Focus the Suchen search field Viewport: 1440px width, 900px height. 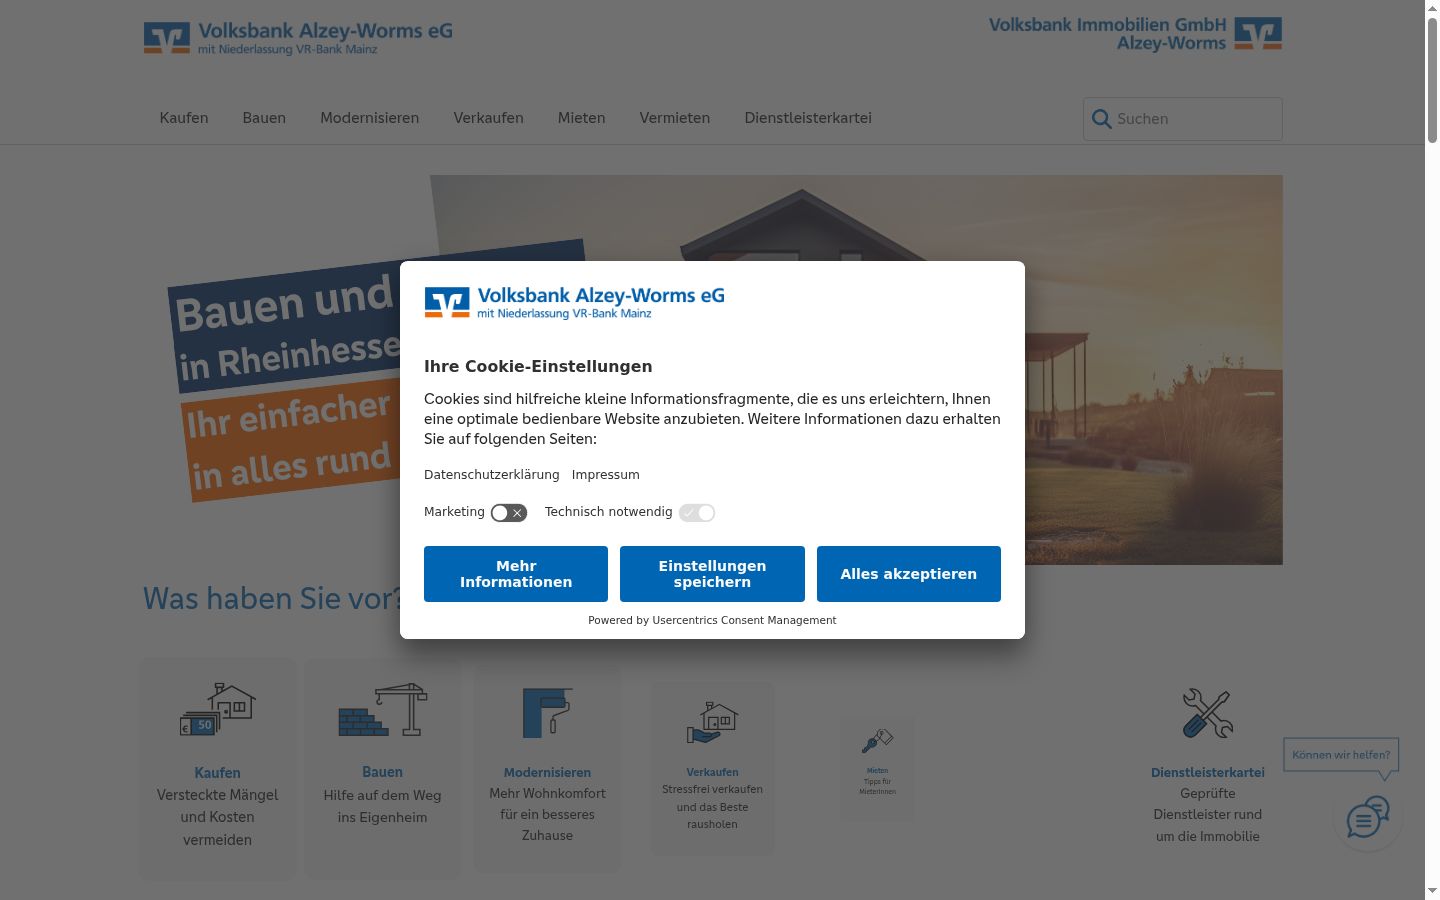tap(1183, 119)
